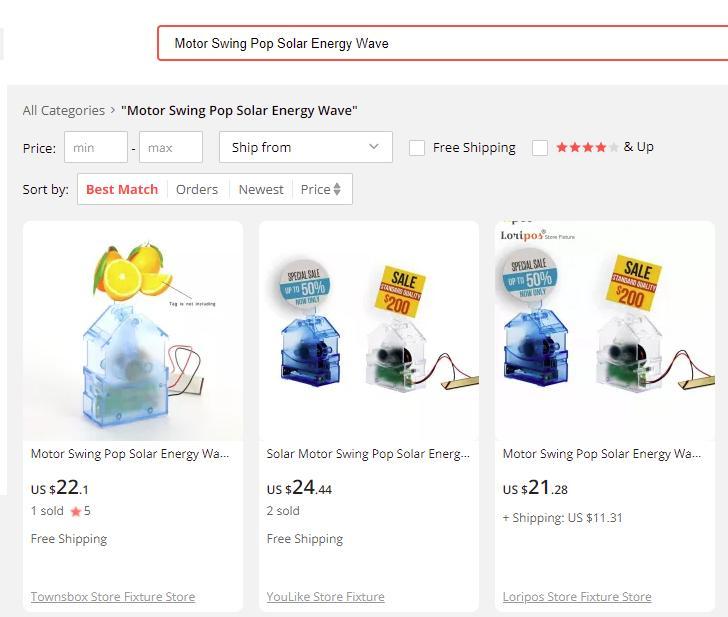Enable the Free Shipping checkbox
728x617 pixels.
[x=416, y=148]
